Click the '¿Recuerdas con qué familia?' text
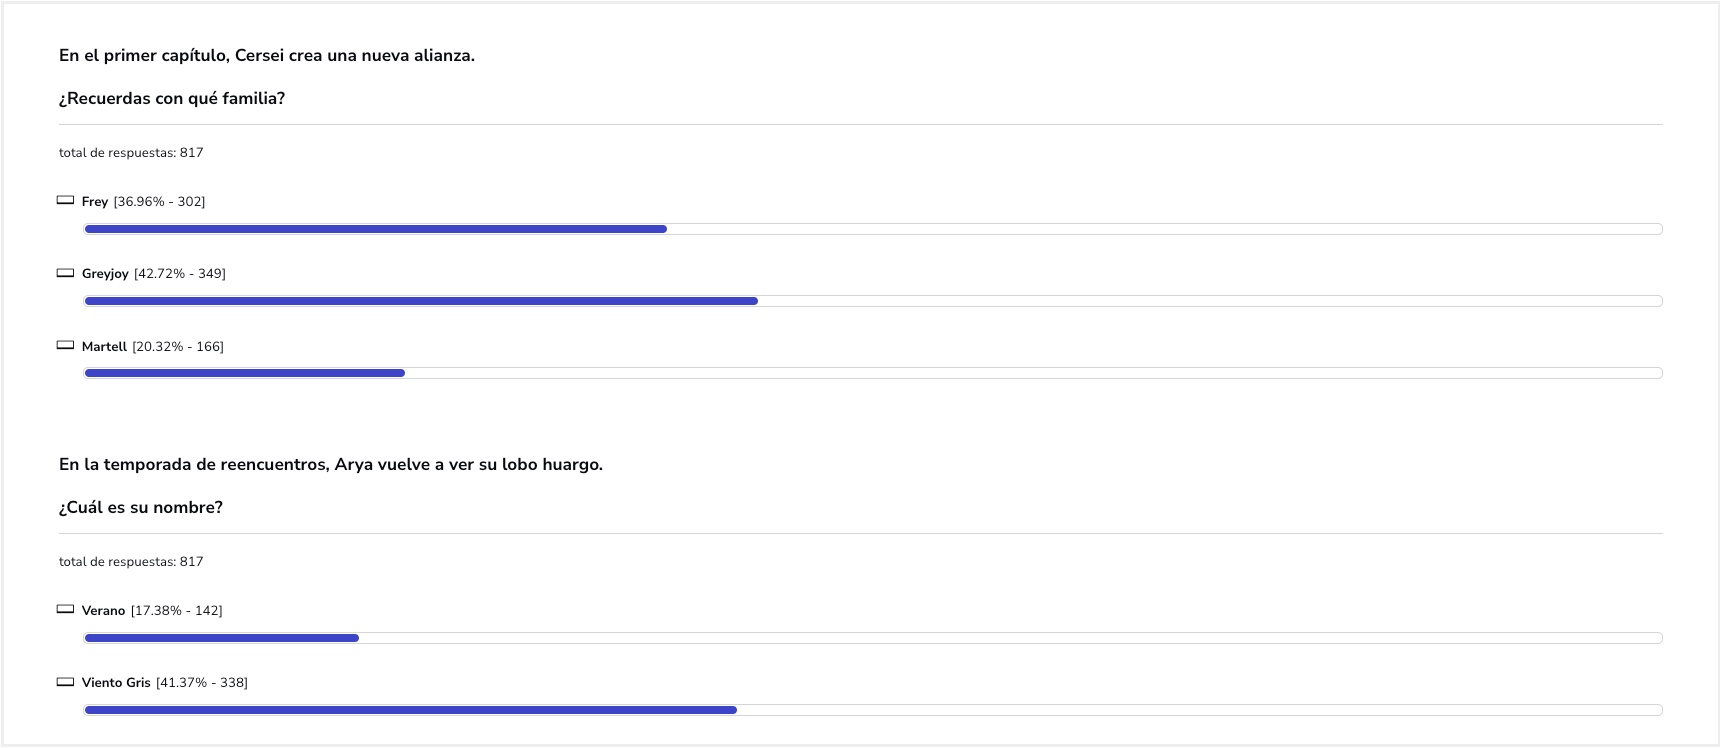 (x=172, y=98)
